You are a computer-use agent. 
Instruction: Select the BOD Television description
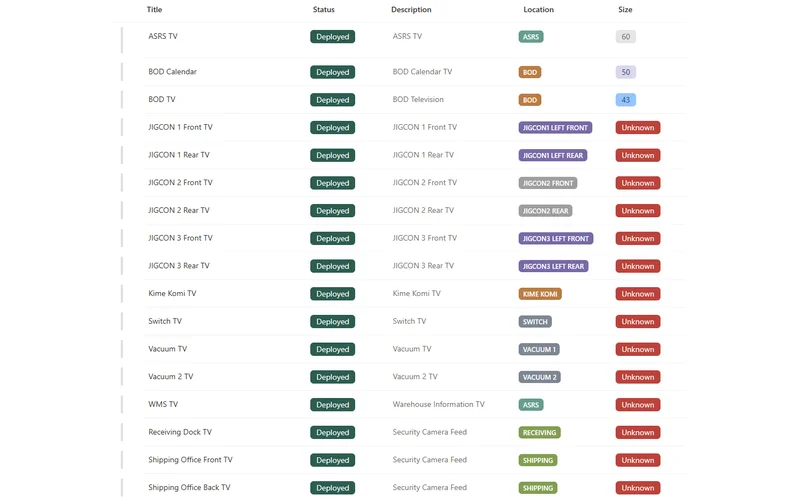click(x=418, y=99)
